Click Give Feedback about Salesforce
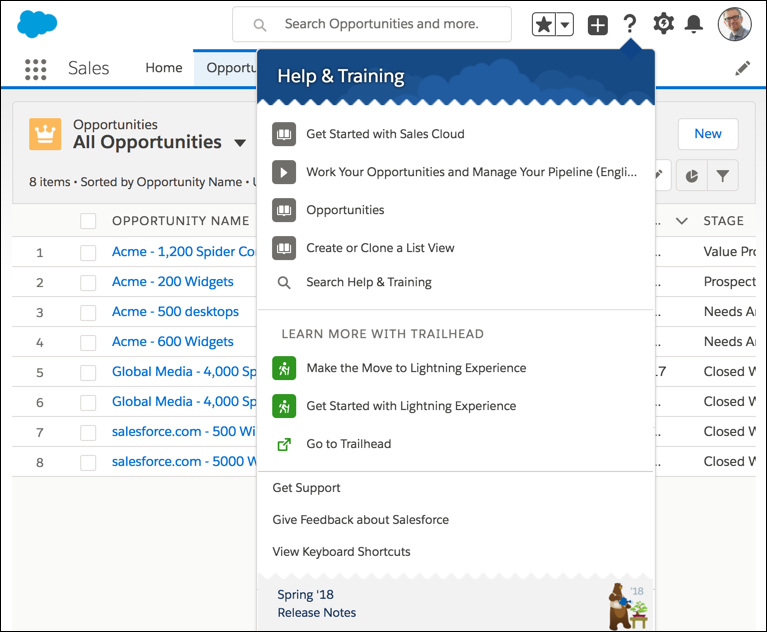 pos(361,519)
